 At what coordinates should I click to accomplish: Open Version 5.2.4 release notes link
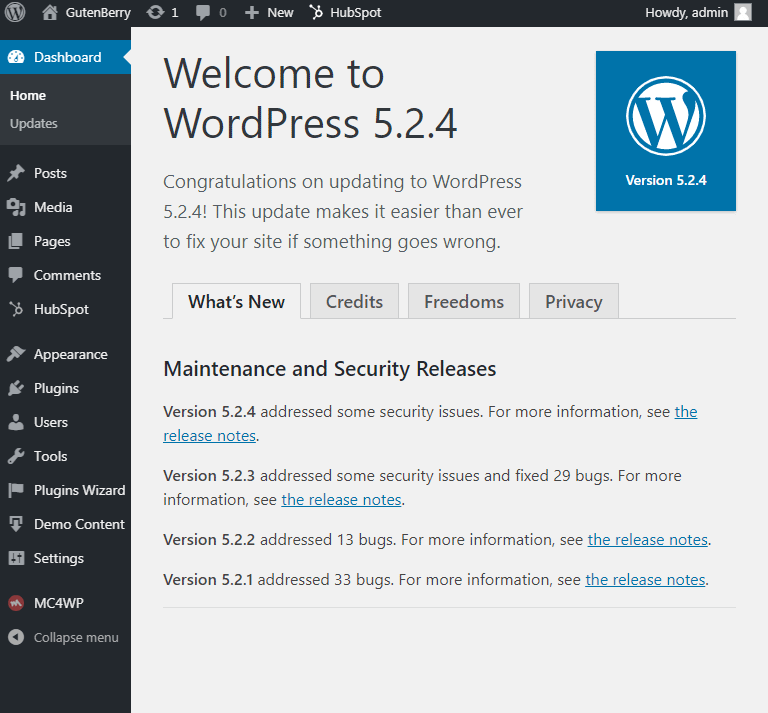[x=209, y=435]
